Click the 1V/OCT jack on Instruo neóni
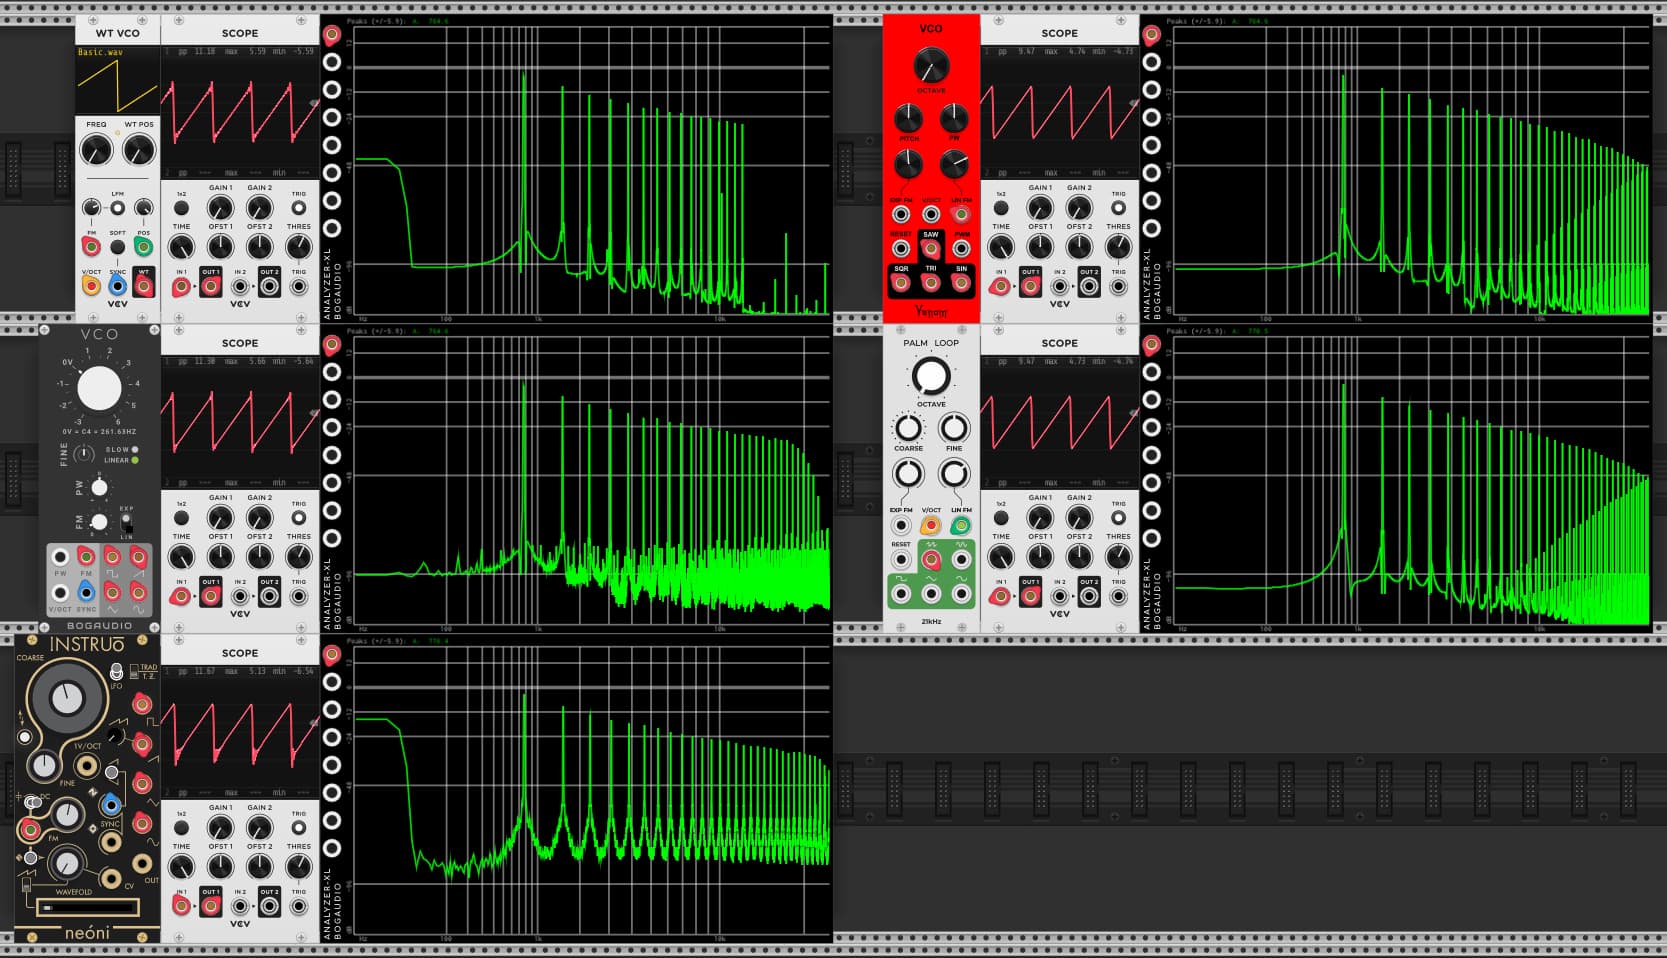This screenshot has width=1667, height=958. [x=87, y=766]
